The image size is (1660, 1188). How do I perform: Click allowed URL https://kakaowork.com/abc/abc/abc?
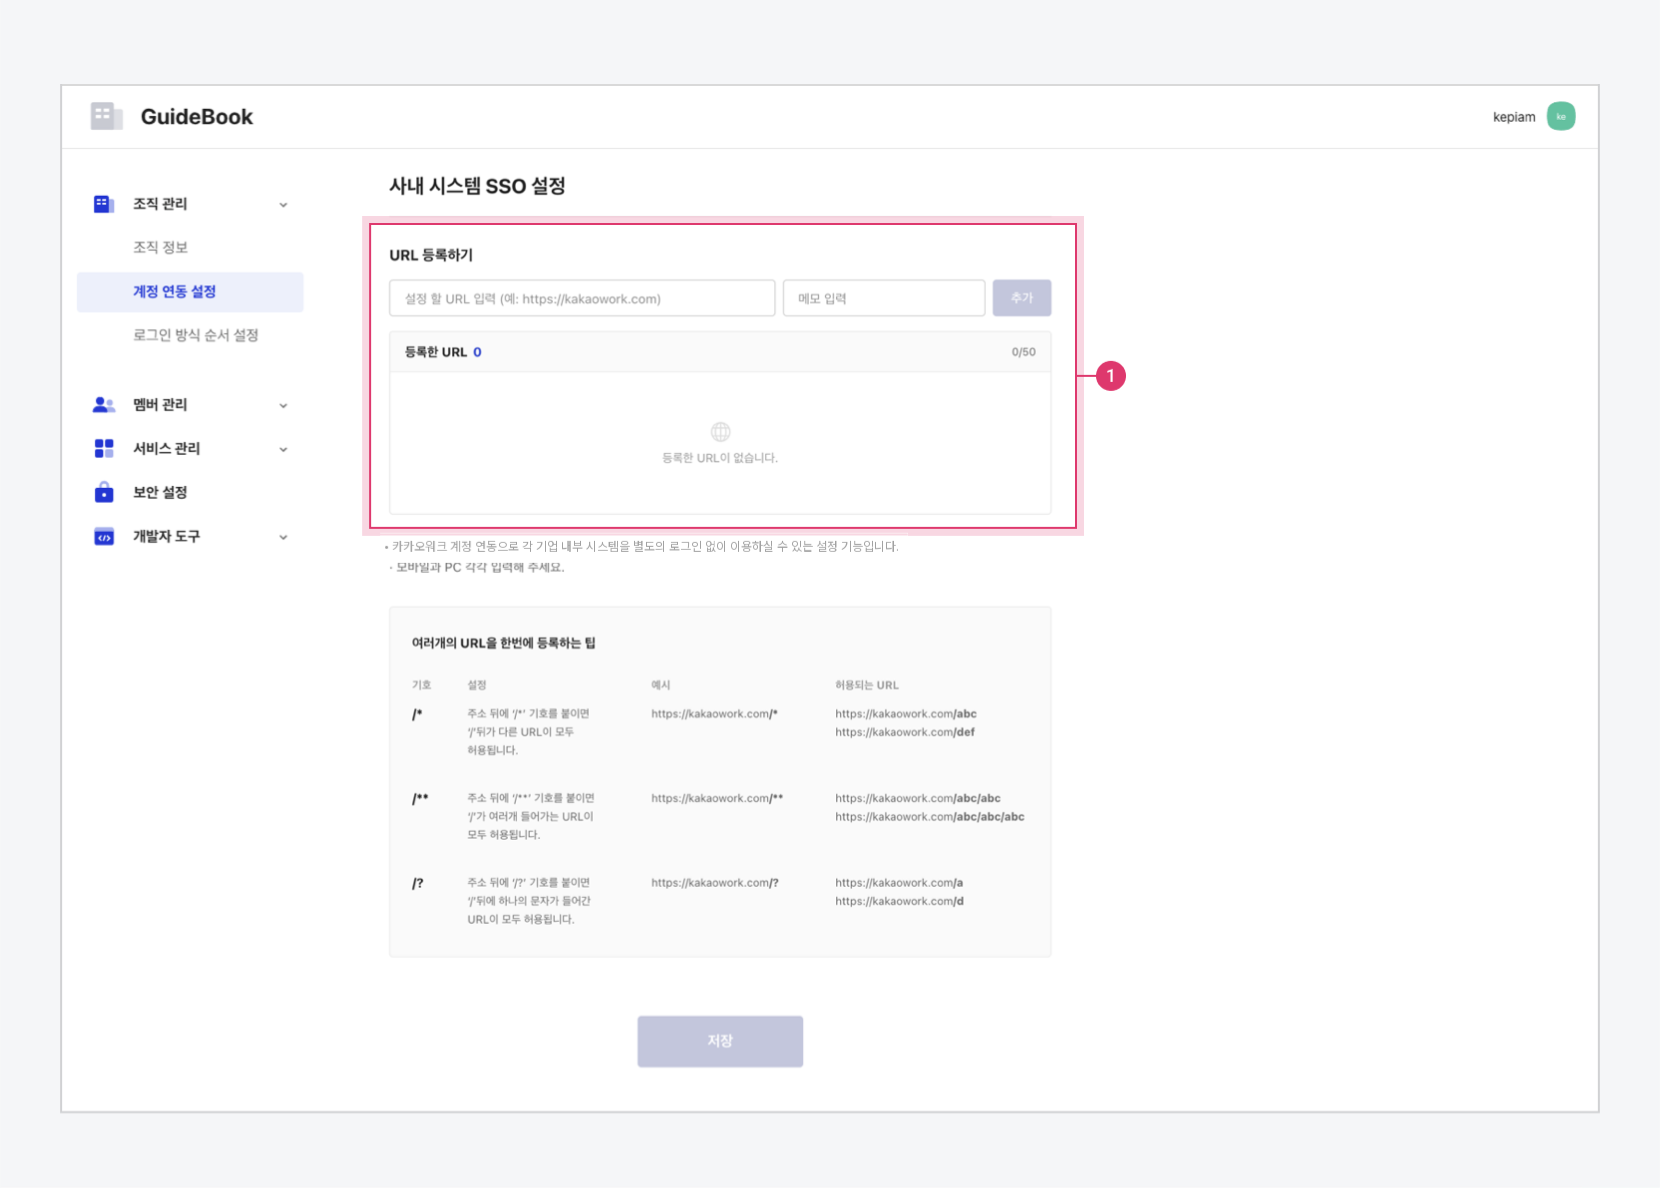coord(930,817)
